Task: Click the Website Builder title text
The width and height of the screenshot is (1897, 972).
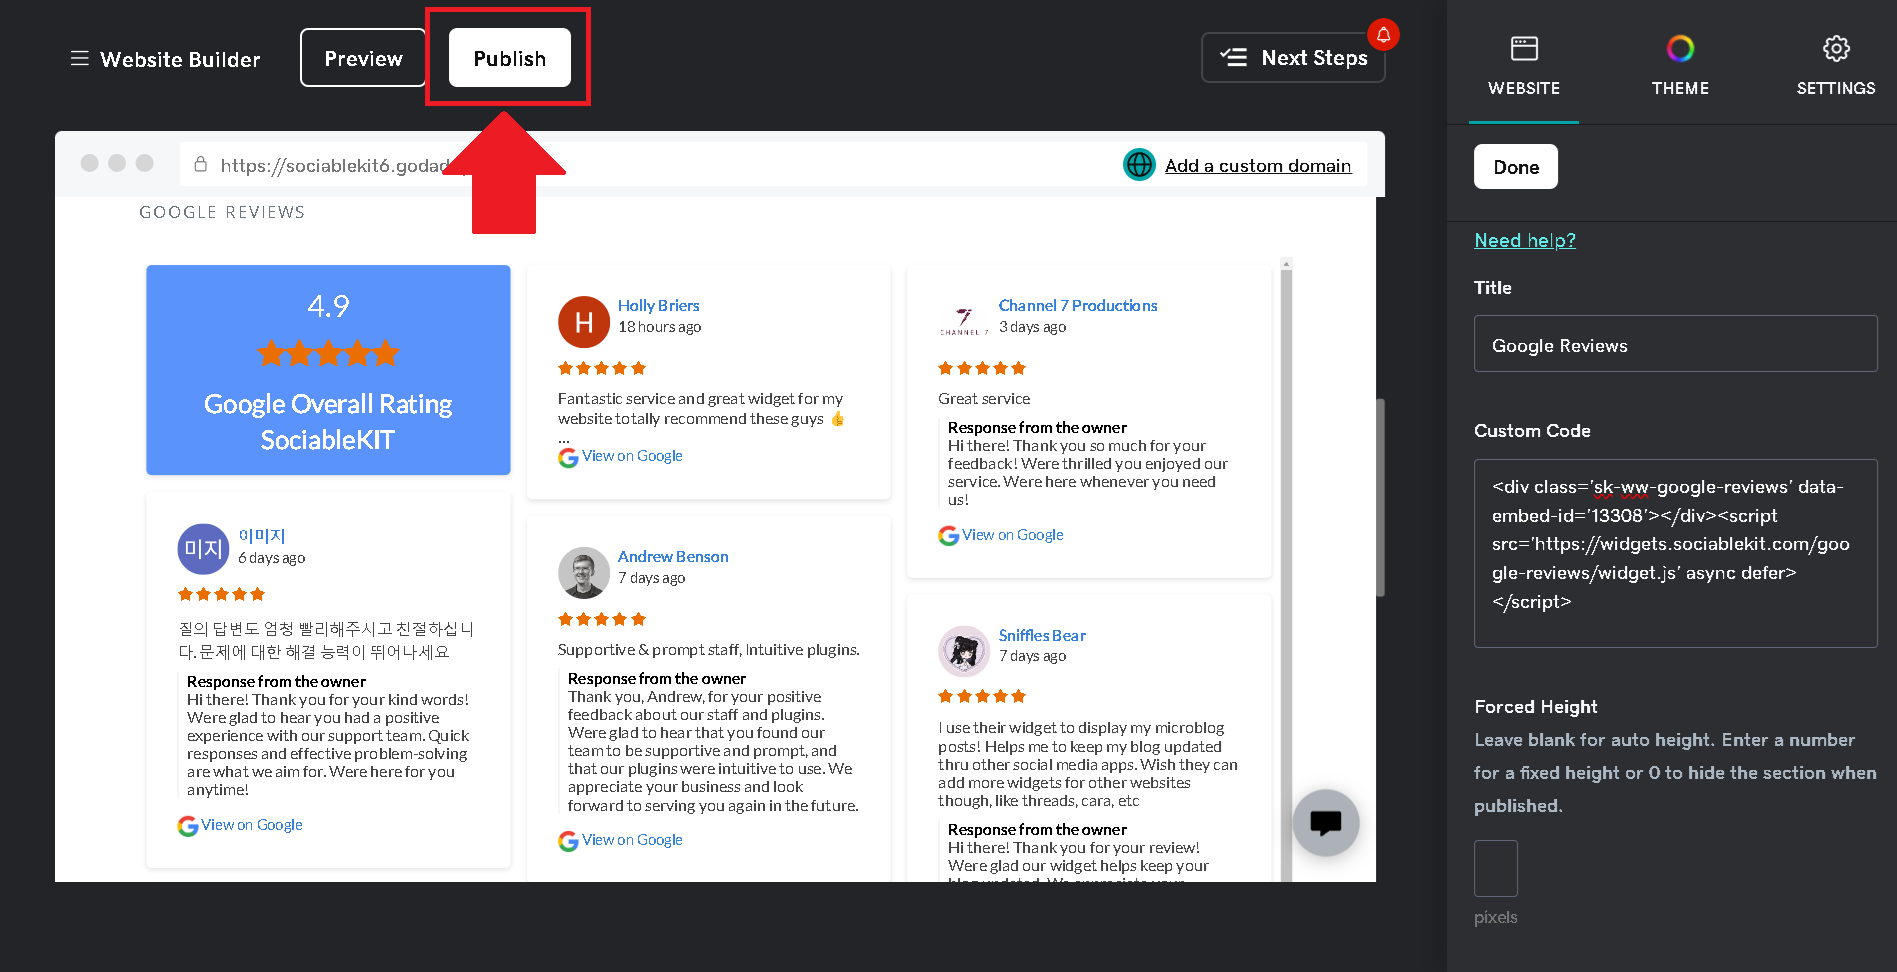Action: coord(180,59)
